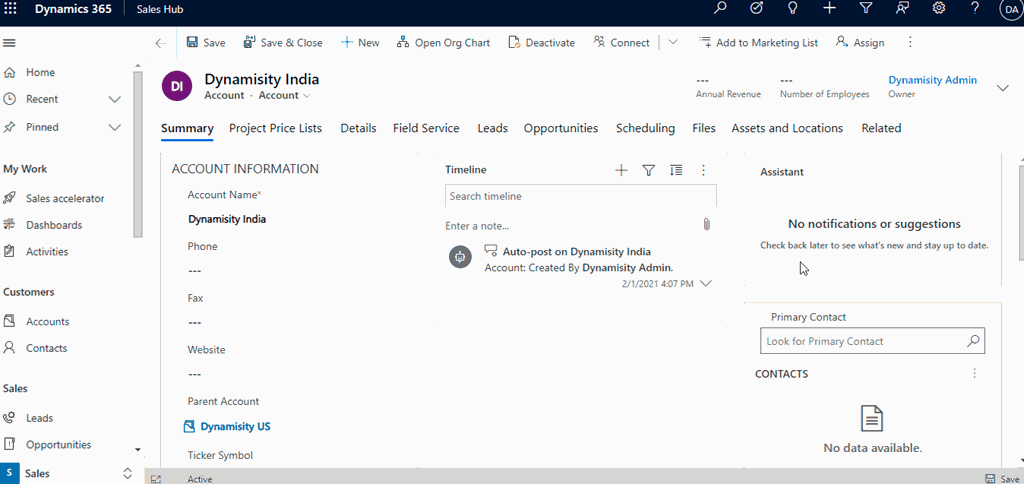Expand the Pinned section in sidebar
Viewport: 1024px width, 484px height.
click(x=114, y=127)
